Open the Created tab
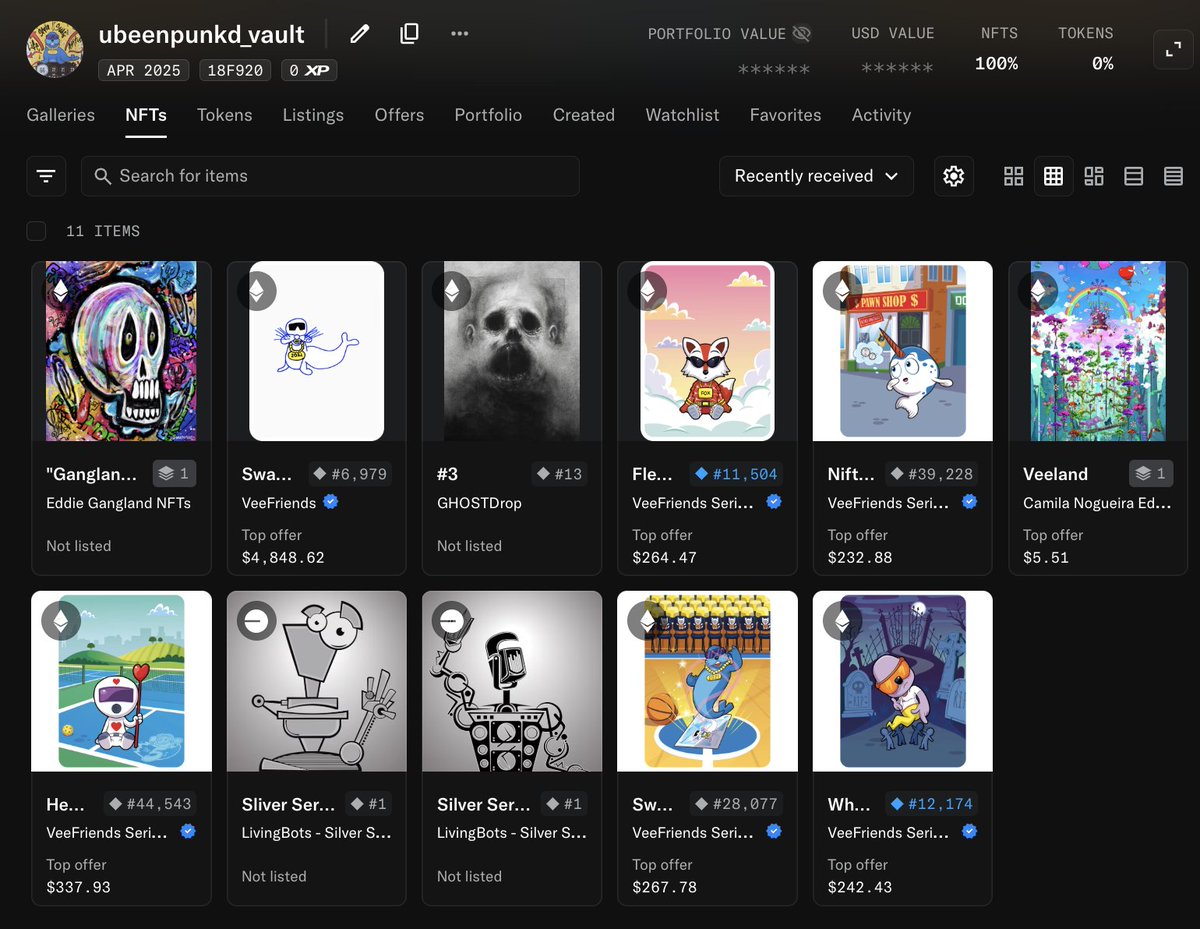 coord(584,115)
